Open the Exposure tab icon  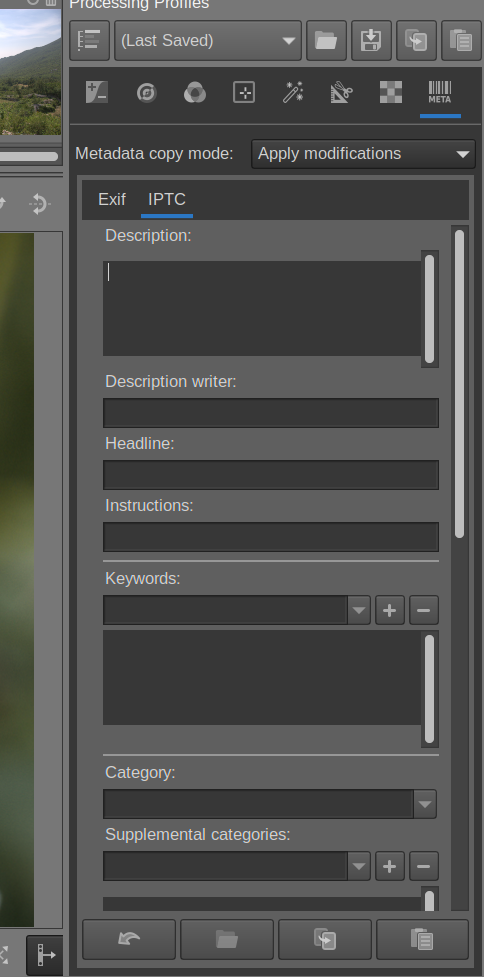[x=97, y=92]
